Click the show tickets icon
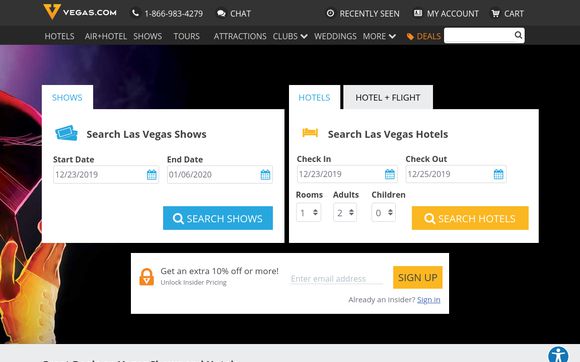 click(67, 133)
